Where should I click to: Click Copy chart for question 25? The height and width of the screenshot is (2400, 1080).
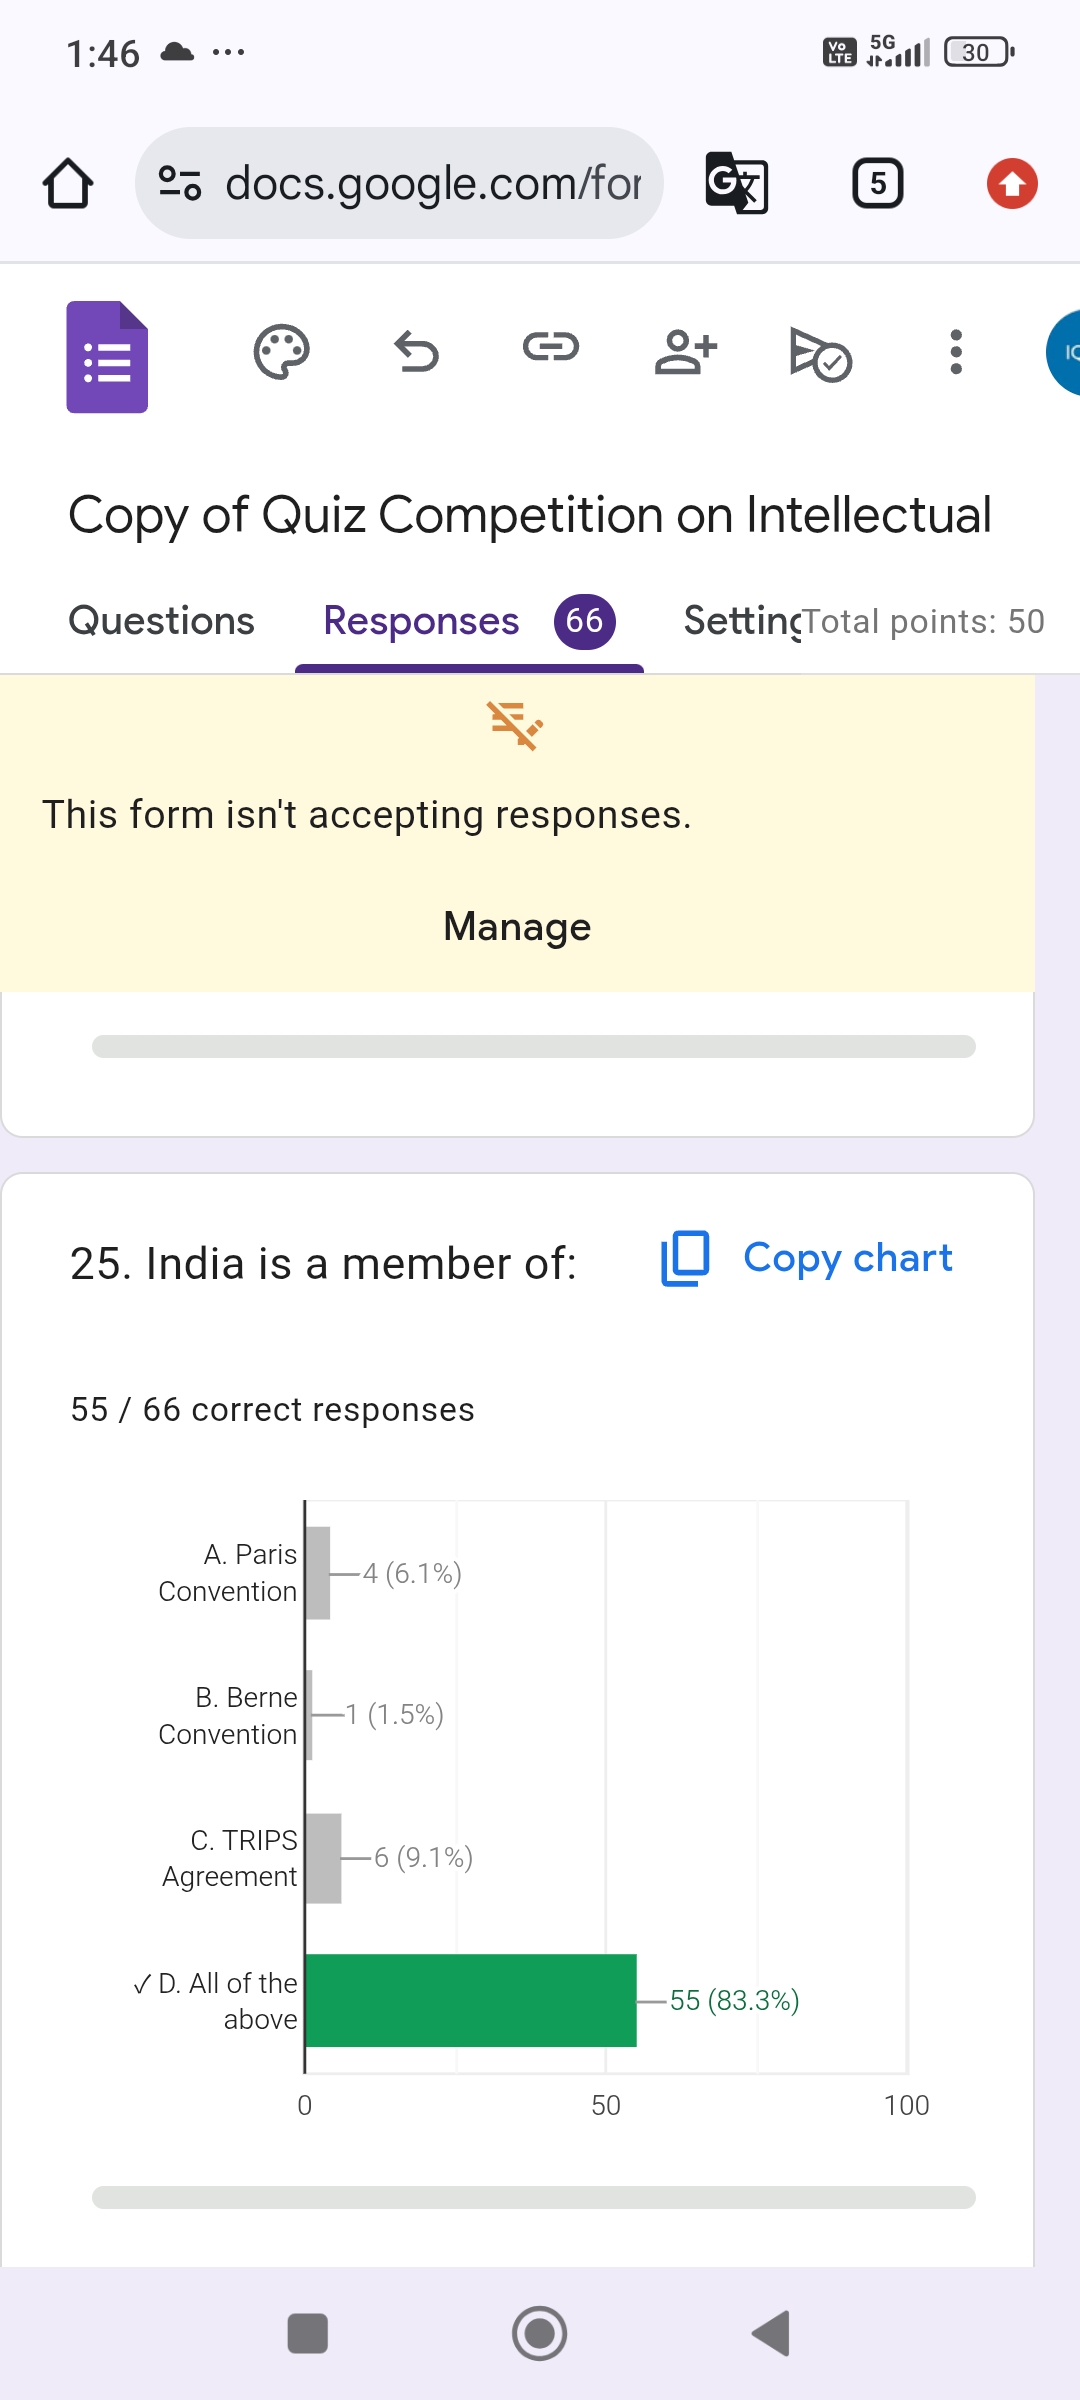click(x=807, y=1258)
